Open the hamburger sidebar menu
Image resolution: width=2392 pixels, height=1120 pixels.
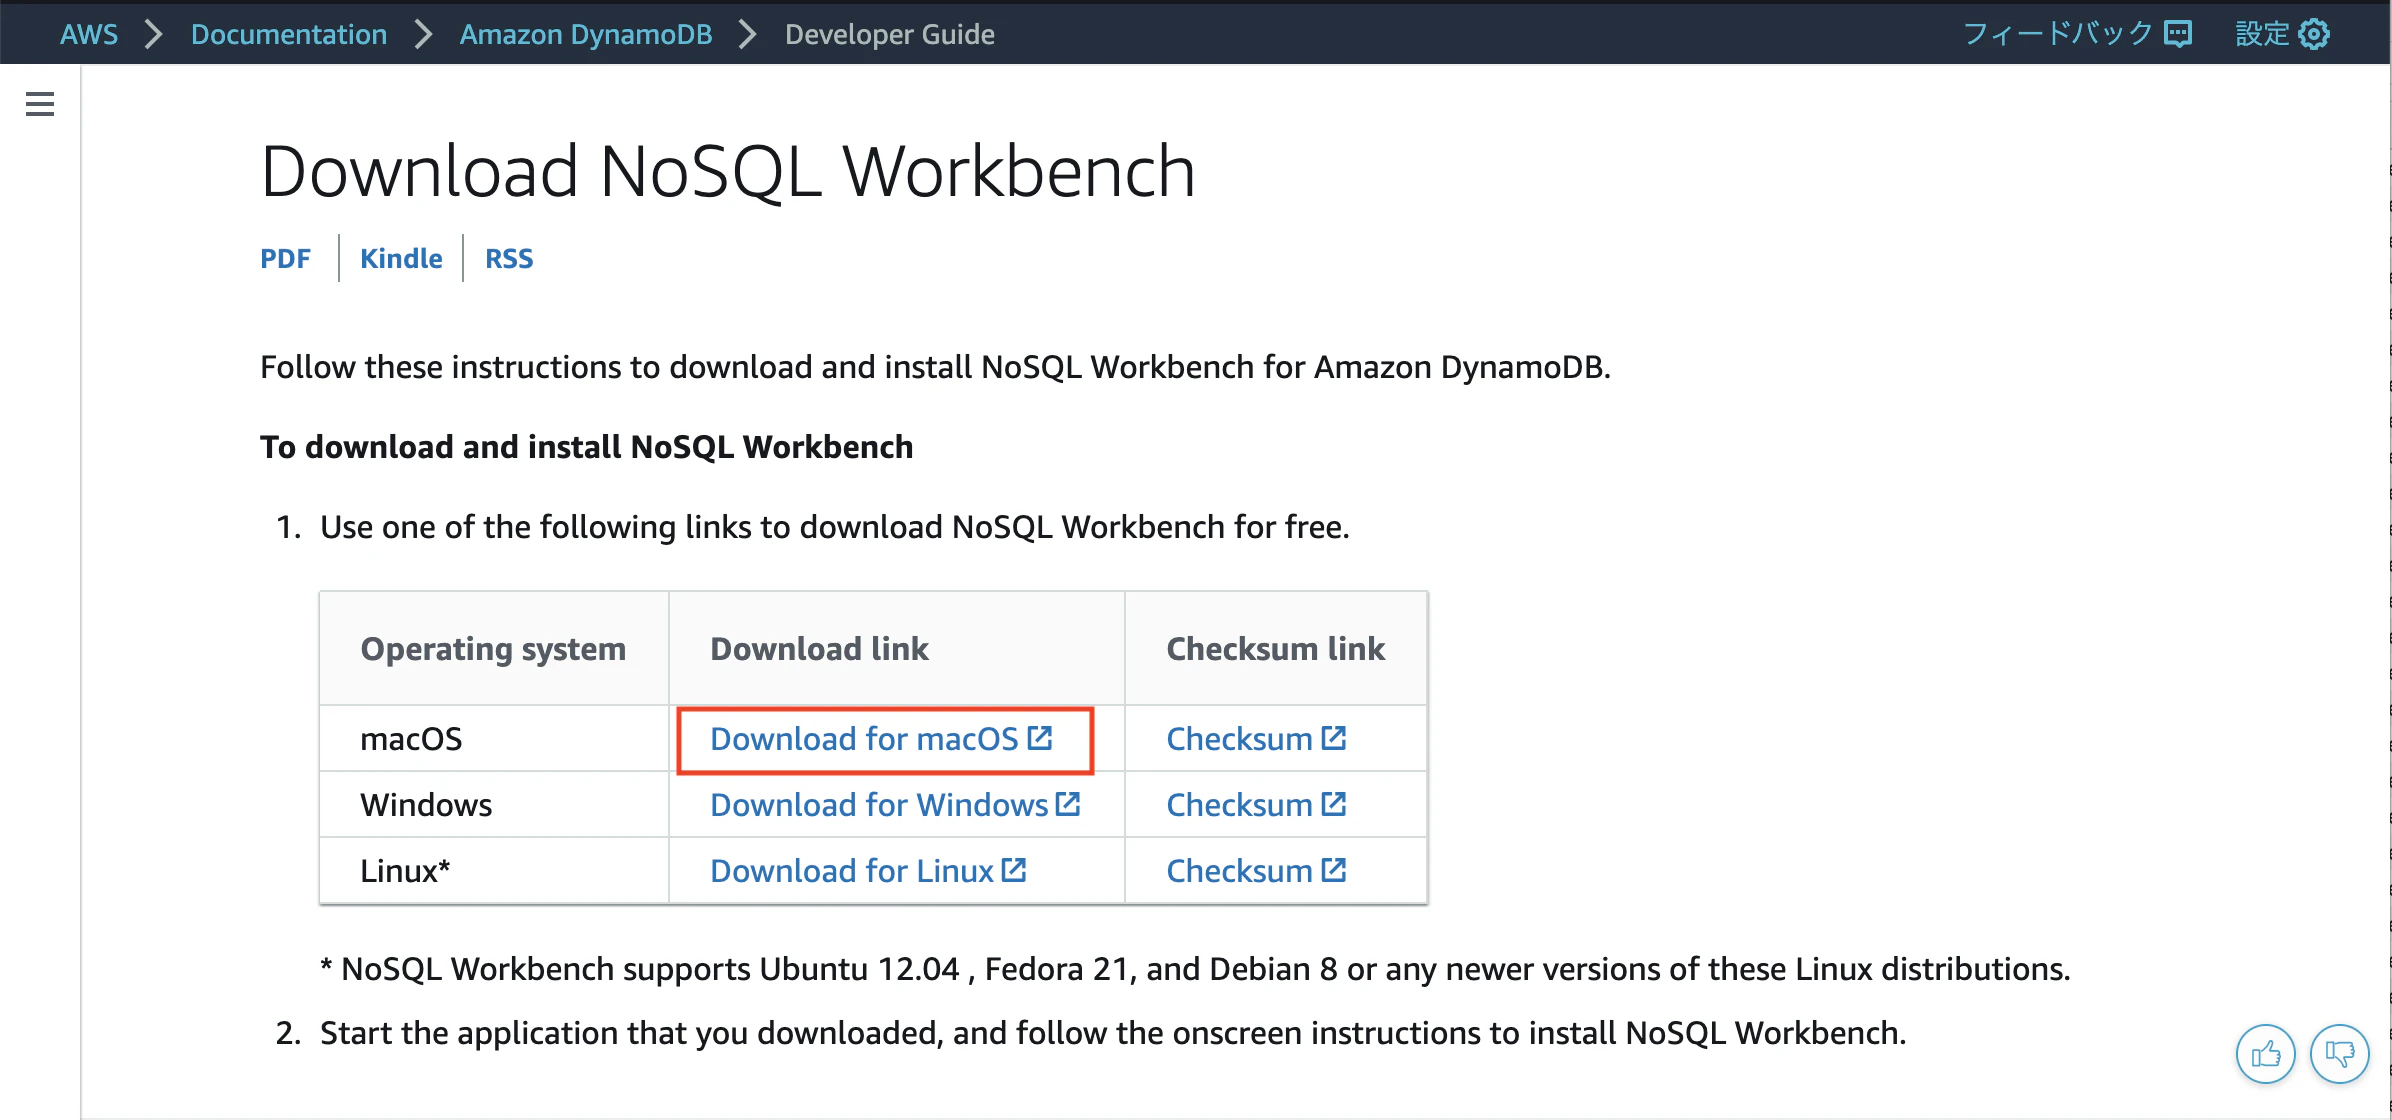(x=40, y=104)
